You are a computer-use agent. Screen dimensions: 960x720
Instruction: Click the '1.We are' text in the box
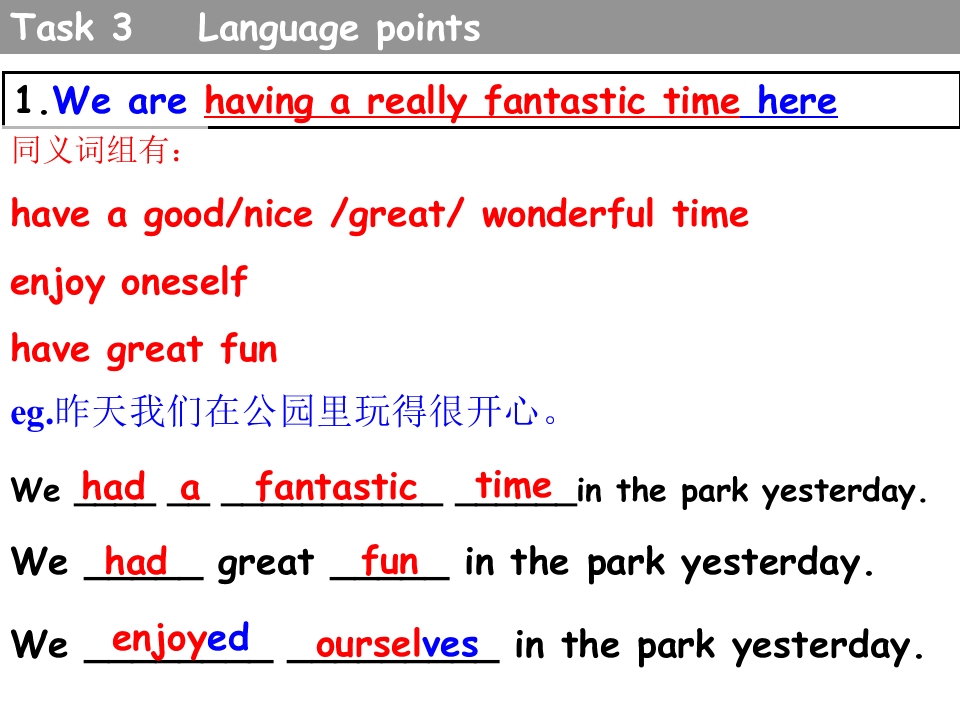[102, 101]
